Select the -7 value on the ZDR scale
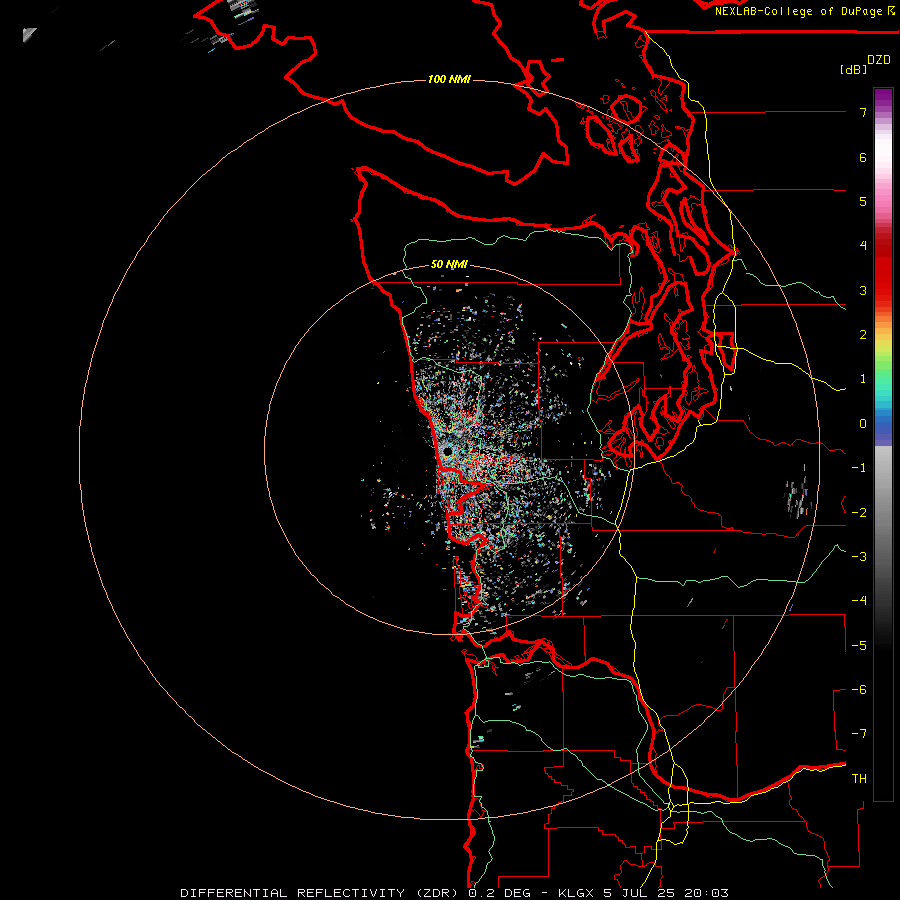 [859, 734]
